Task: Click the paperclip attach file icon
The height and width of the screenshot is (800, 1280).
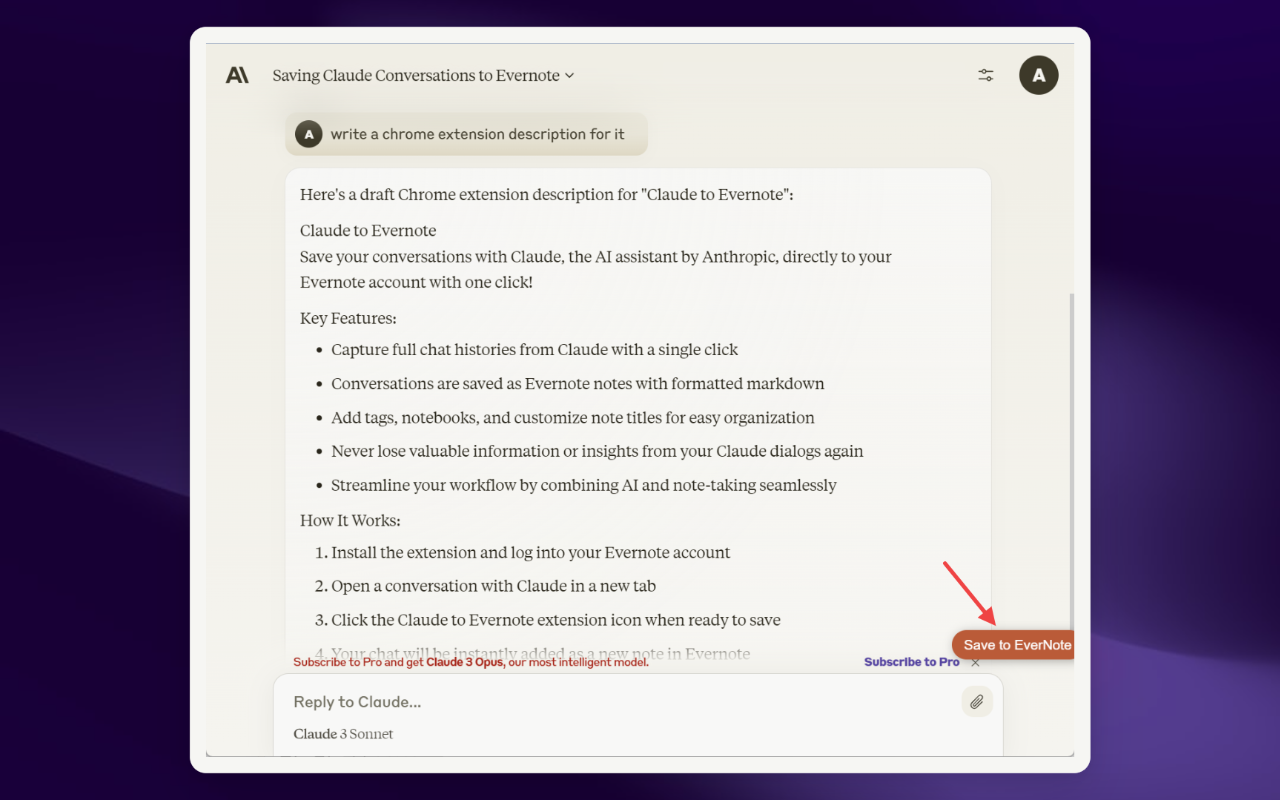Action: click(977, 702)
